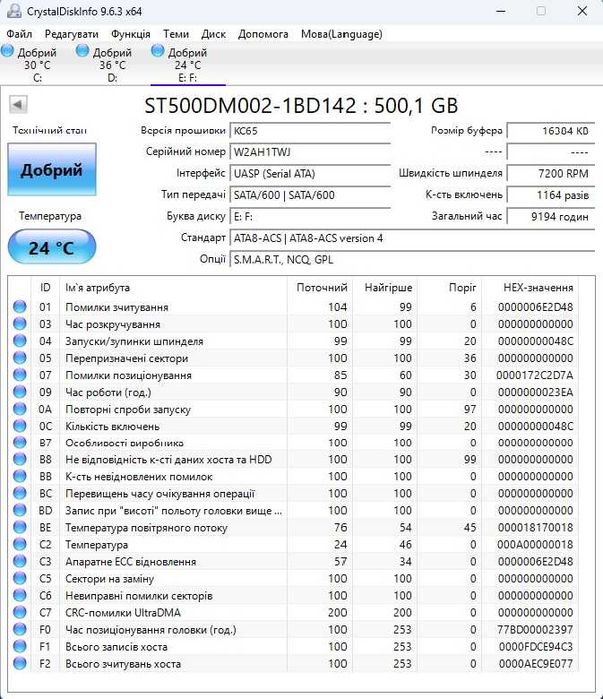Open the Диск menu

pyautogui.click(x=213, y=34)
